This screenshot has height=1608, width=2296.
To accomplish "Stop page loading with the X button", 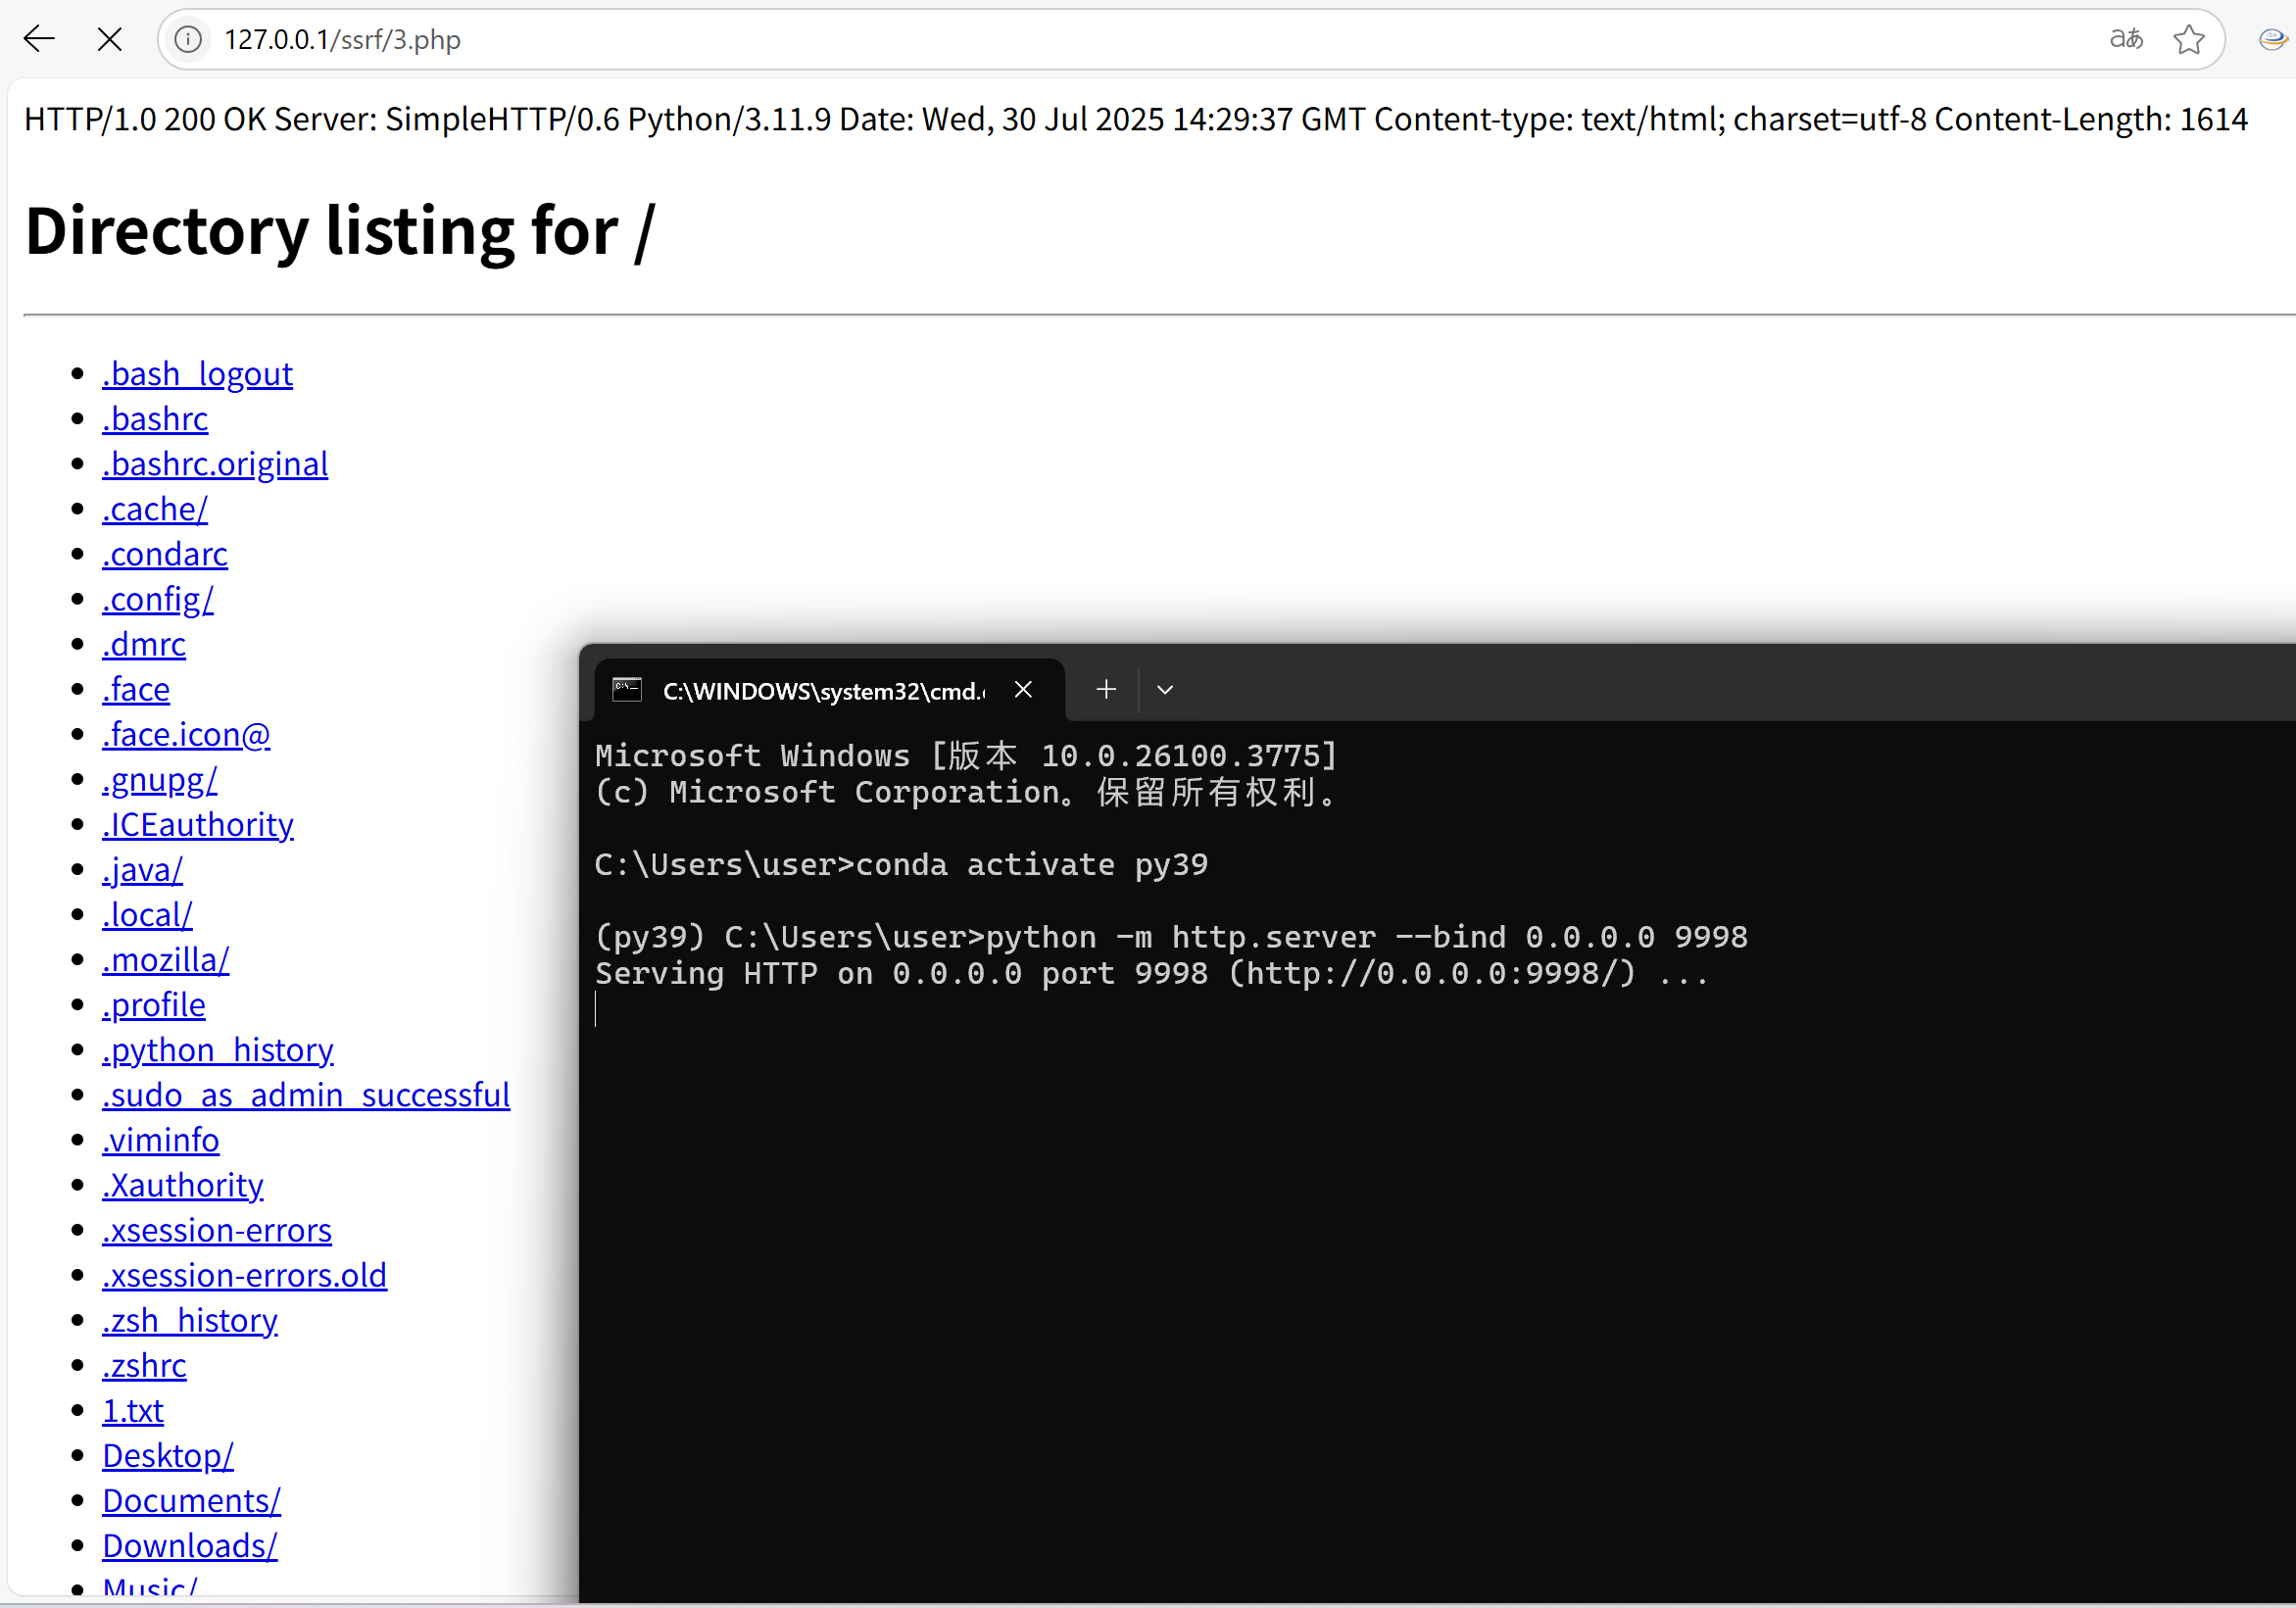I will [x=110, y=39].
